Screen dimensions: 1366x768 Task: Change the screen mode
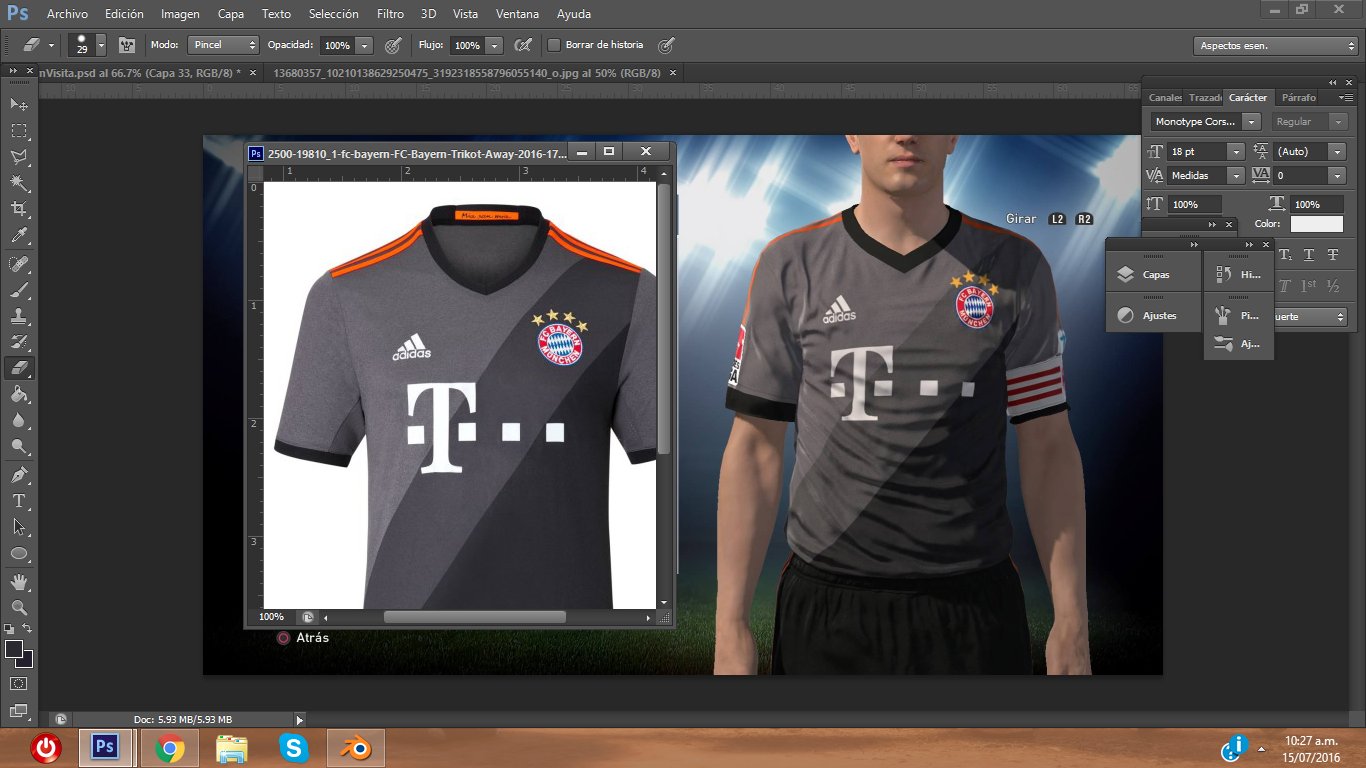[19, 710]
